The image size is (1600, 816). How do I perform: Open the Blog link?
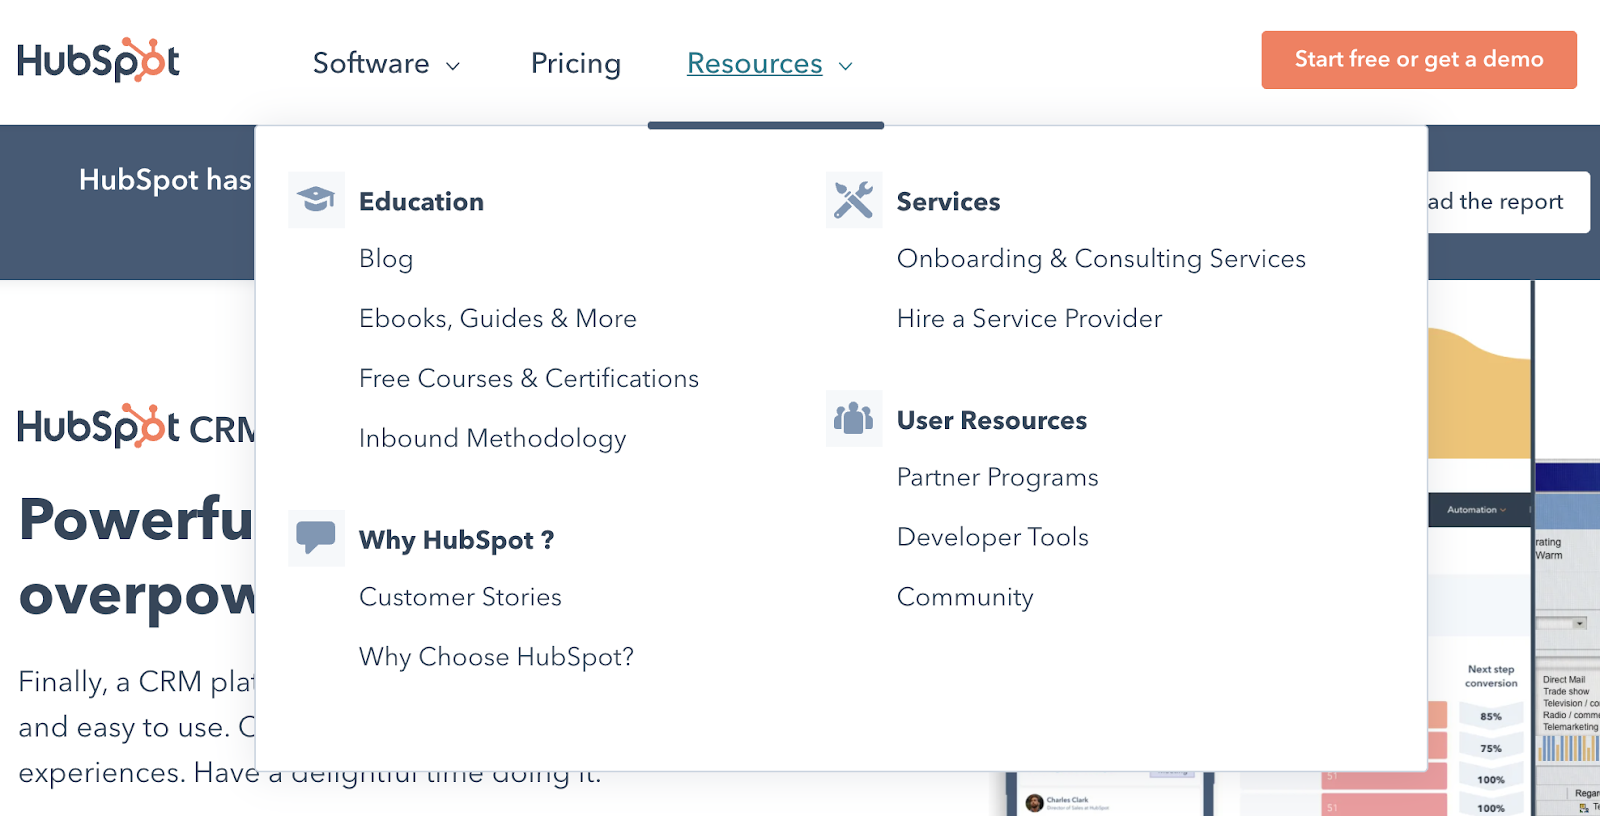pyautogui.click(x=386, y=259)
